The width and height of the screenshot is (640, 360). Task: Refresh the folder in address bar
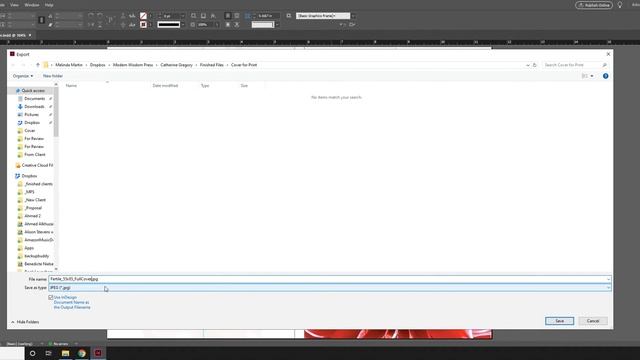534,65
